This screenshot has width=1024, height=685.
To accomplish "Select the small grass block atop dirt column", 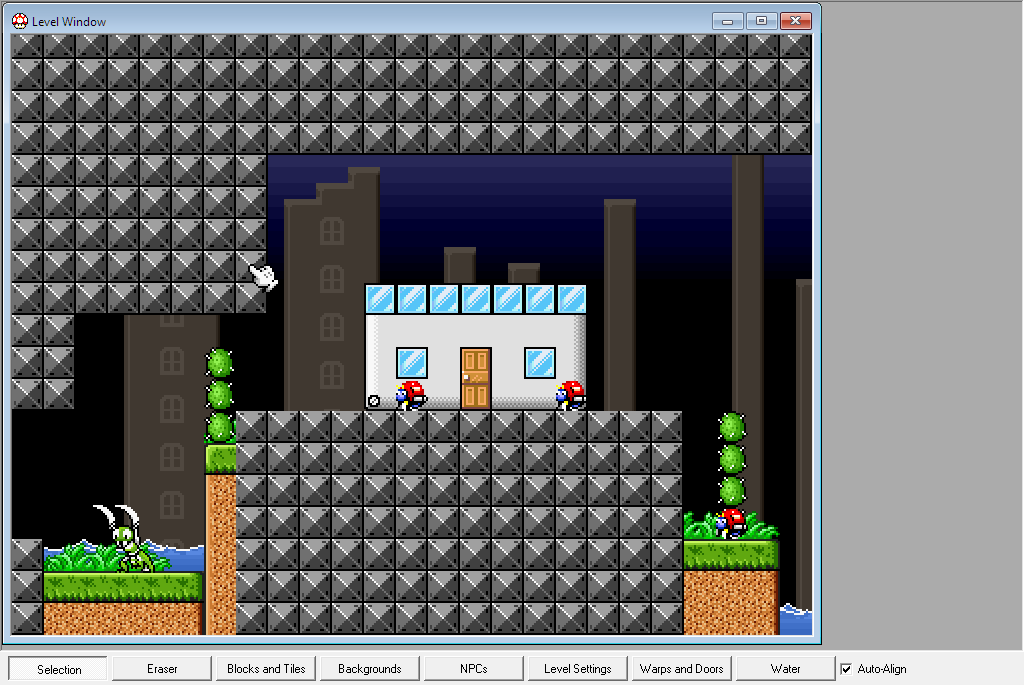I will pyautogui.click(x=221, y=459).
